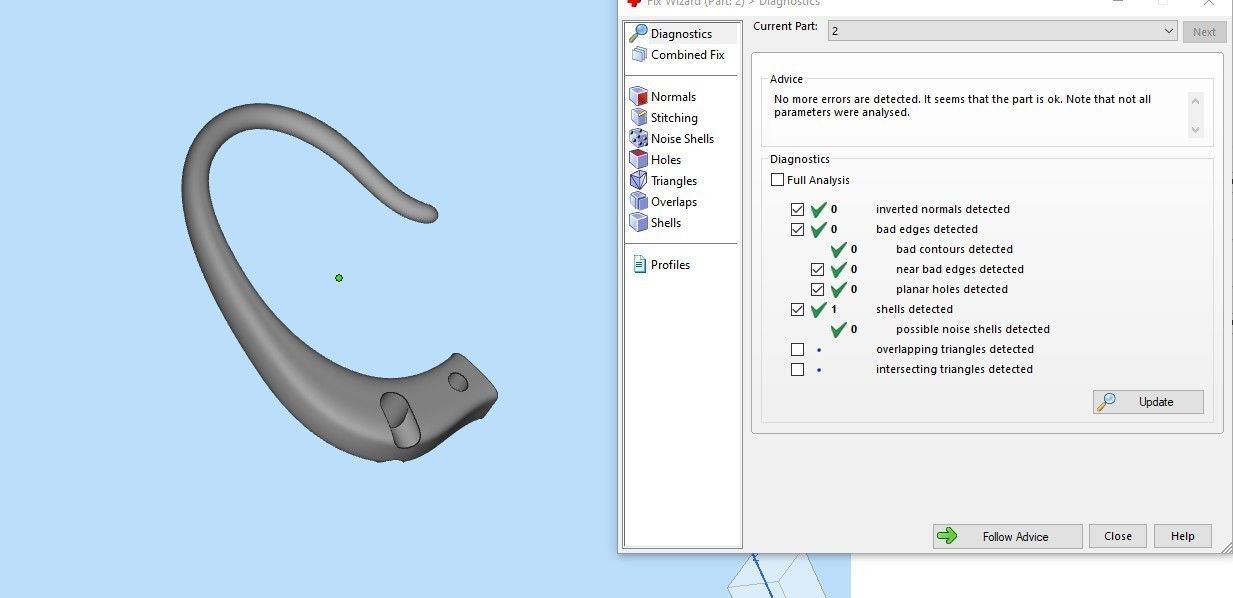Click the Advice box scroll up arrow

1194,100
